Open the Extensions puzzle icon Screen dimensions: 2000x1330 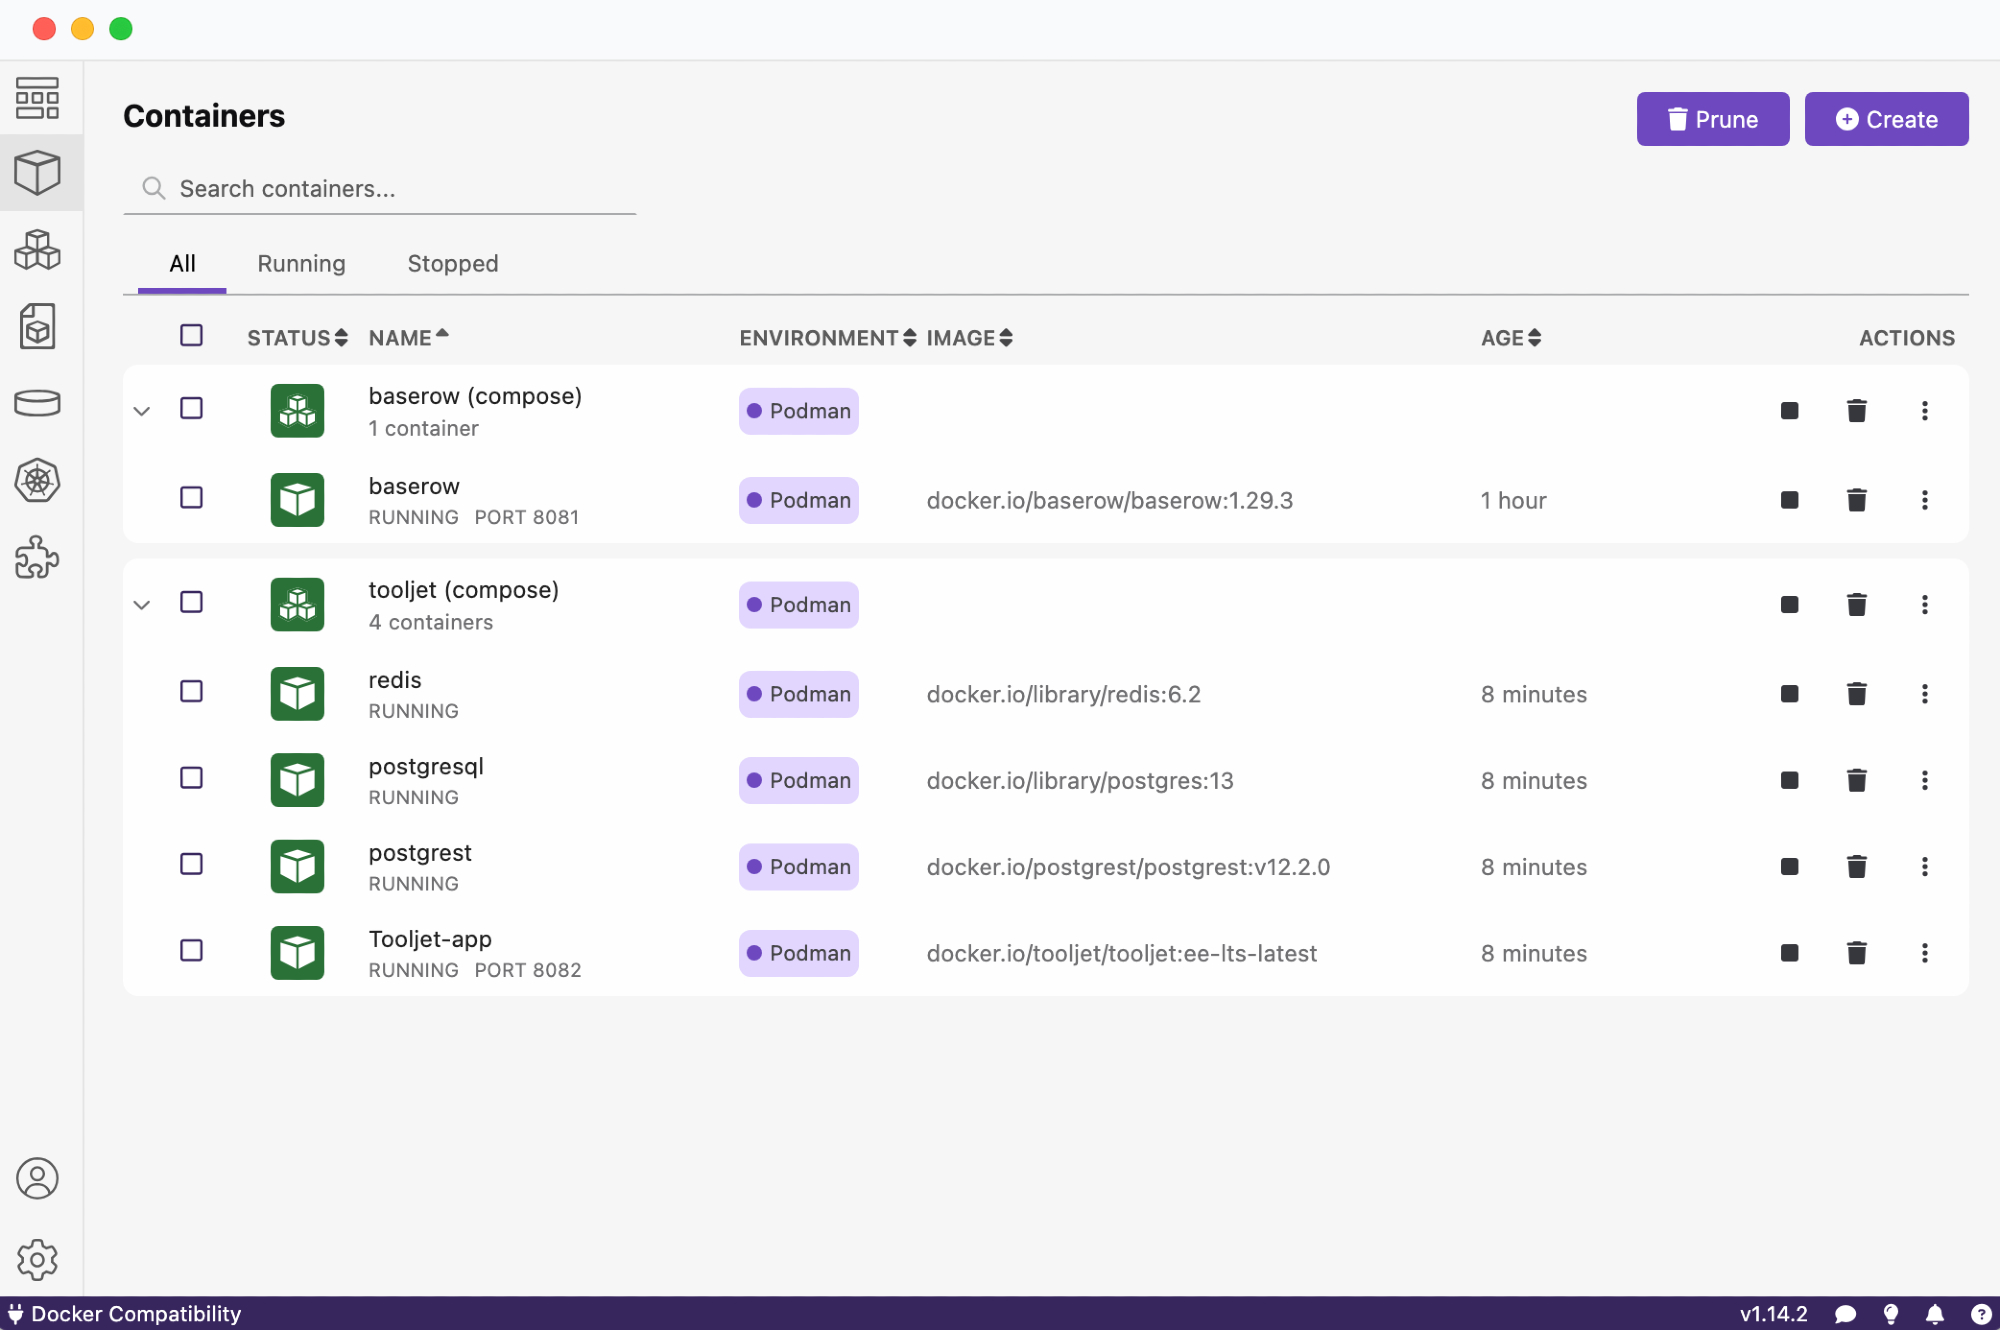click(37, 558)
